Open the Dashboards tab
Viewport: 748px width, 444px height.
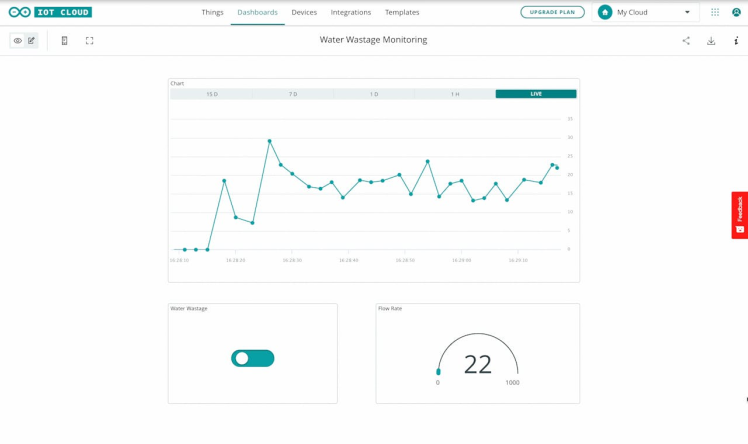[258, 12]
